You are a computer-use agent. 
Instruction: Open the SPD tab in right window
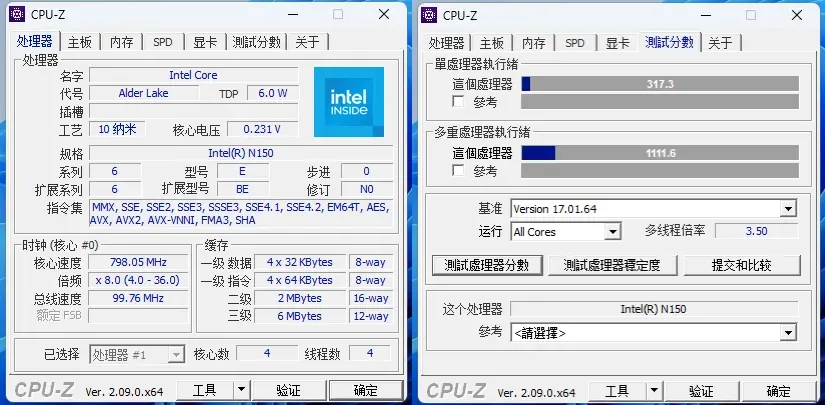(575, 43)
